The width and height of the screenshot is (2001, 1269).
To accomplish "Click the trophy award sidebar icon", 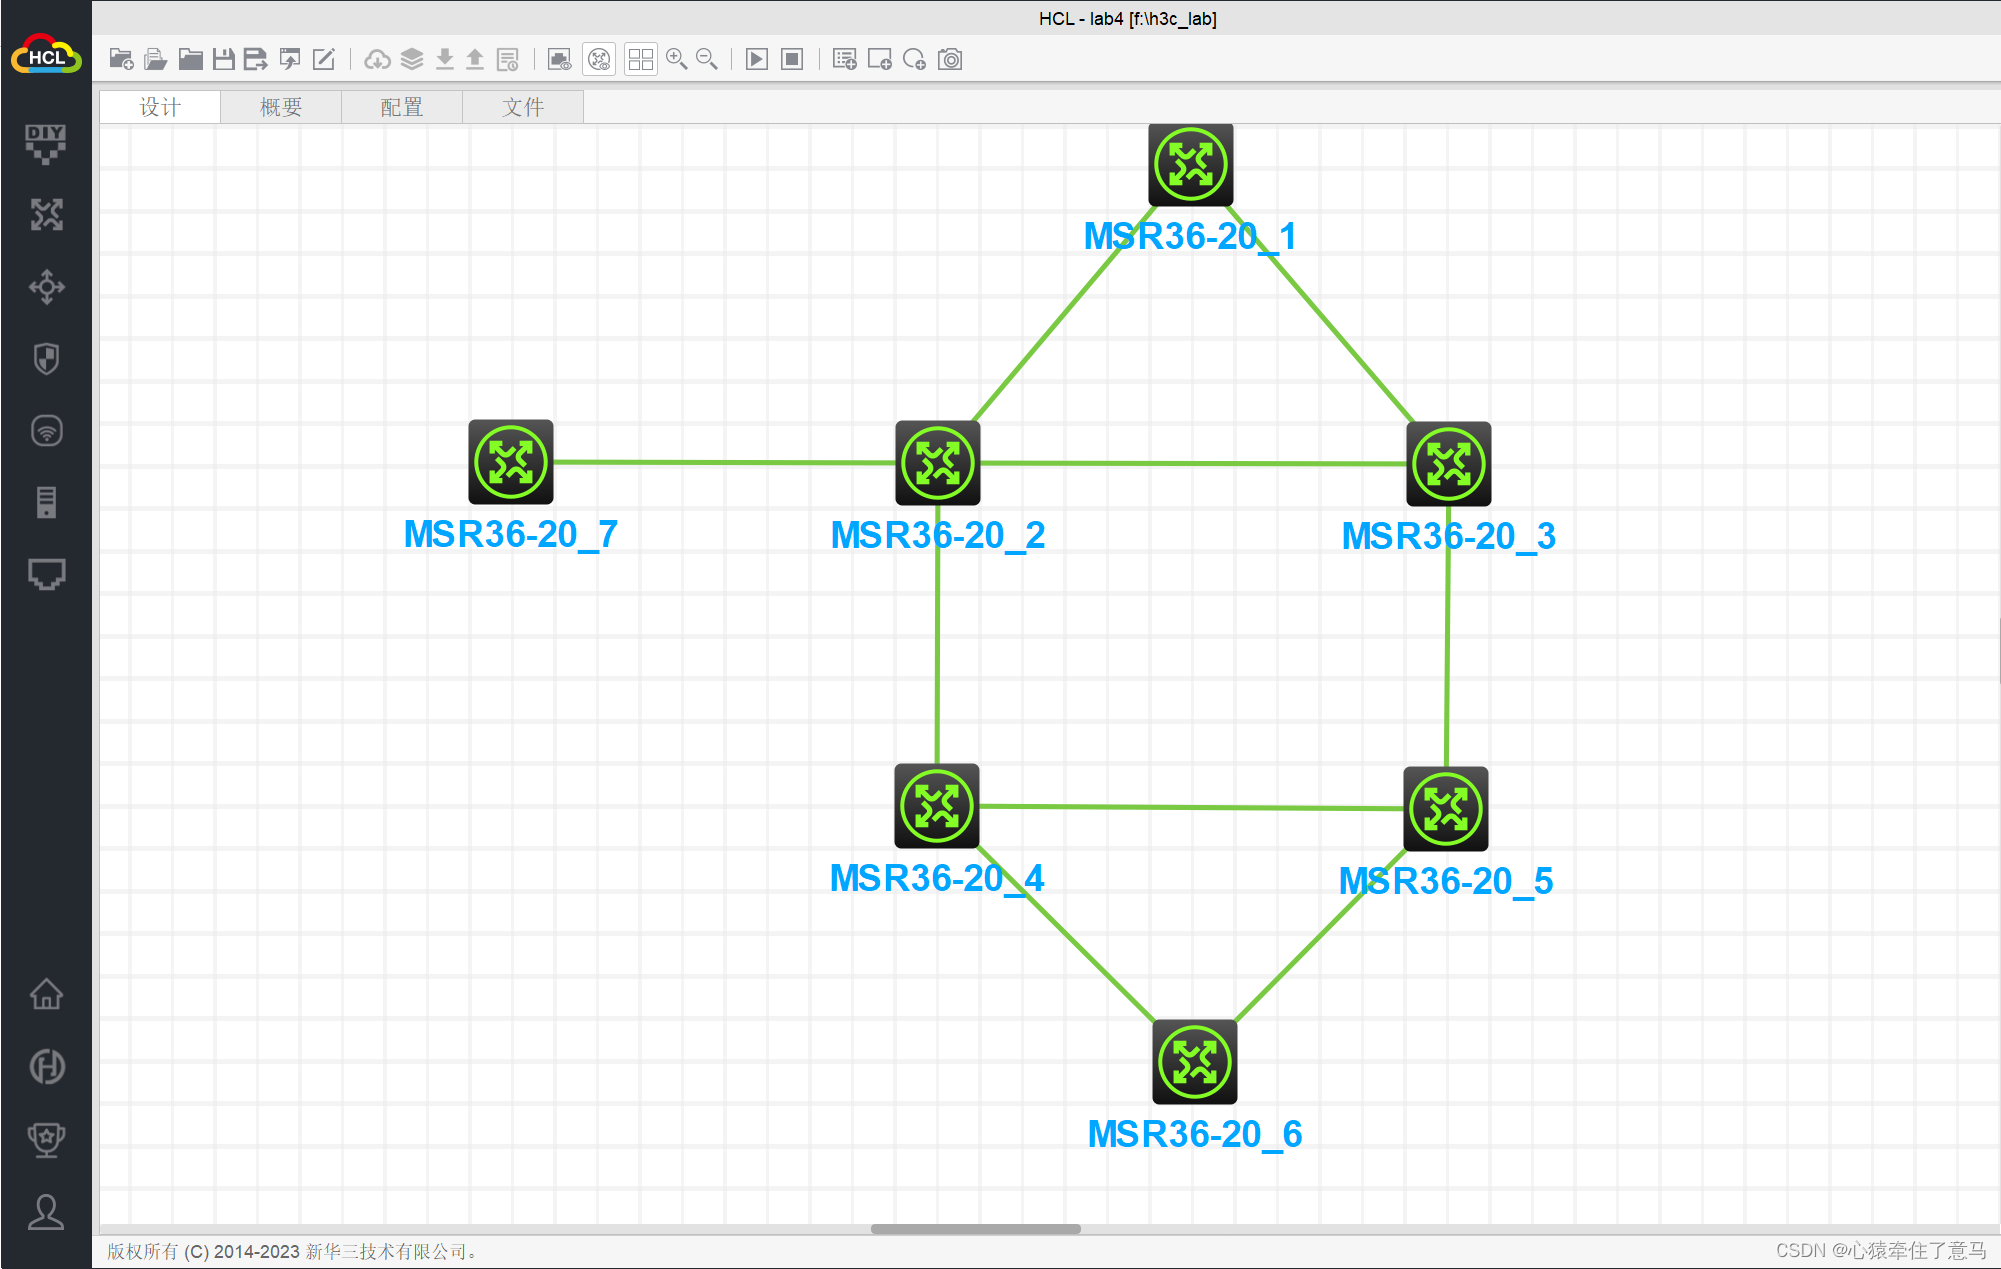I will pyautogui.click(x=46, y=1139).
